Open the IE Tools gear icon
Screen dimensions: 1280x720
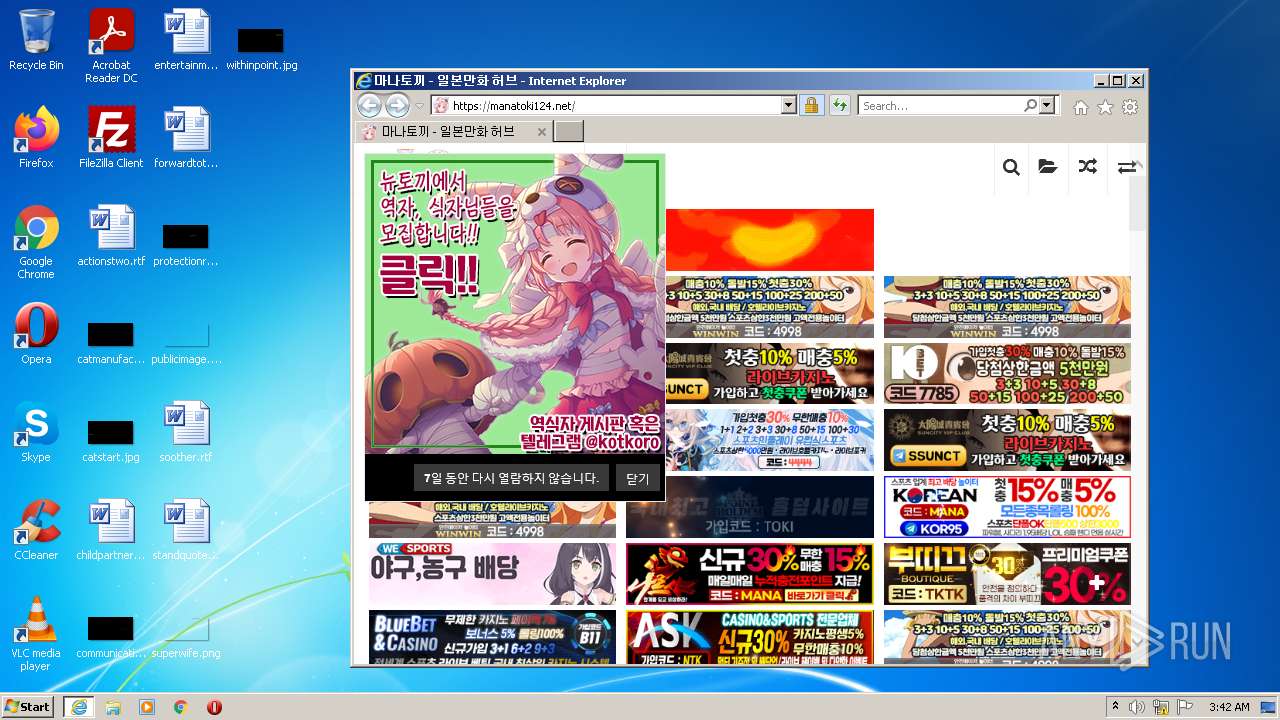[1130, 107]
